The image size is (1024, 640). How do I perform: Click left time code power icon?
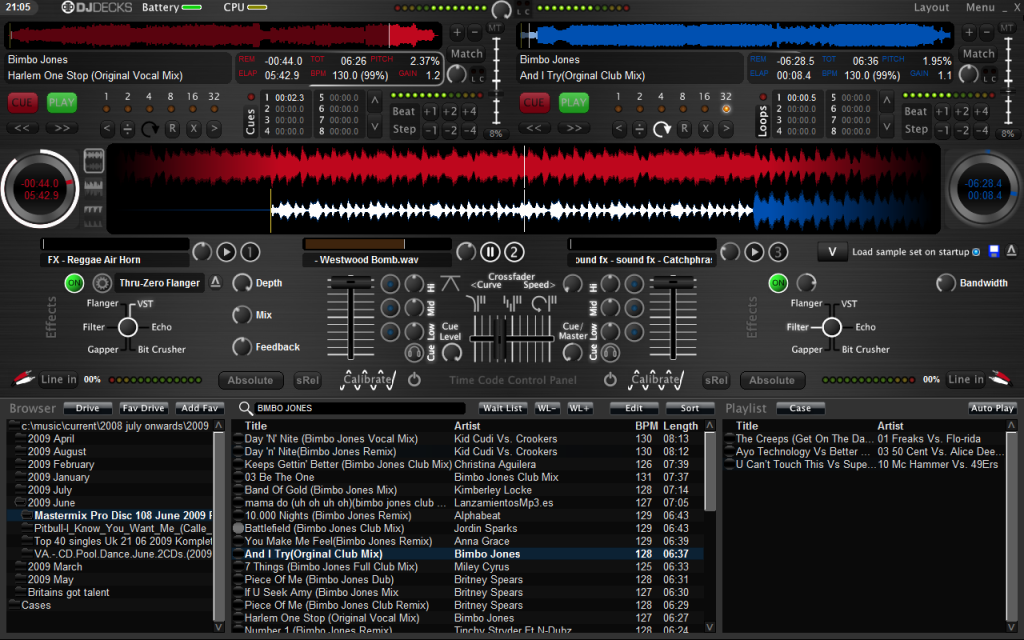[414, 379]
